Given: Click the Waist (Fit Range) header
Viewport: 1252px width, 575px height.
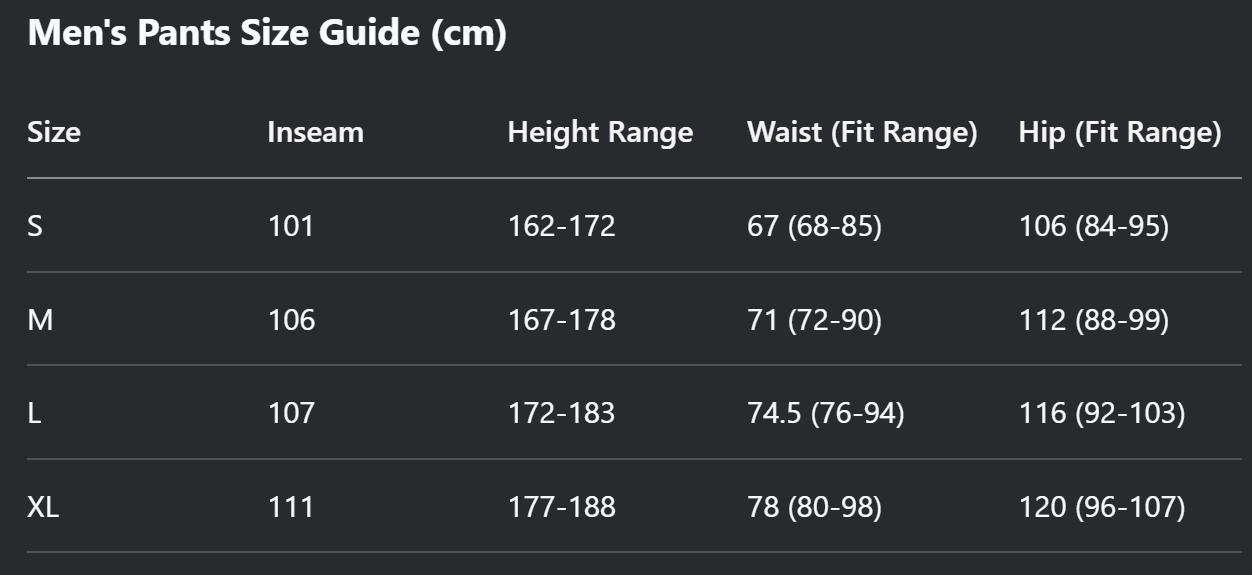Looking at the screenshot, I should click(862, 133).
